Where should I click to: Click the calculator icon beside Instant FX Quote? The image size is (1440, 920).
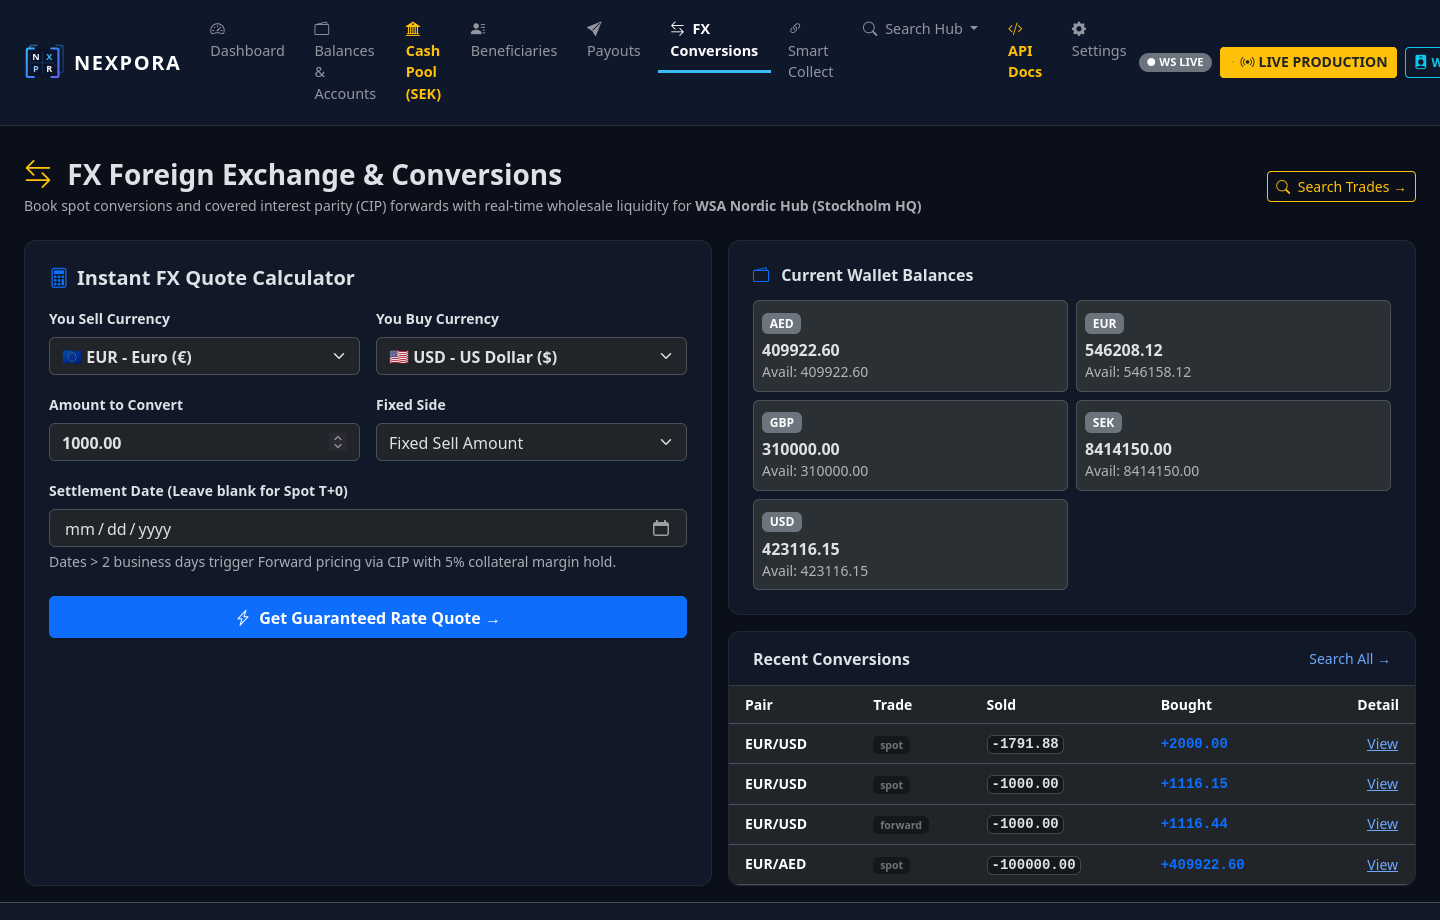pyautogui.click(x=59, y=278)
